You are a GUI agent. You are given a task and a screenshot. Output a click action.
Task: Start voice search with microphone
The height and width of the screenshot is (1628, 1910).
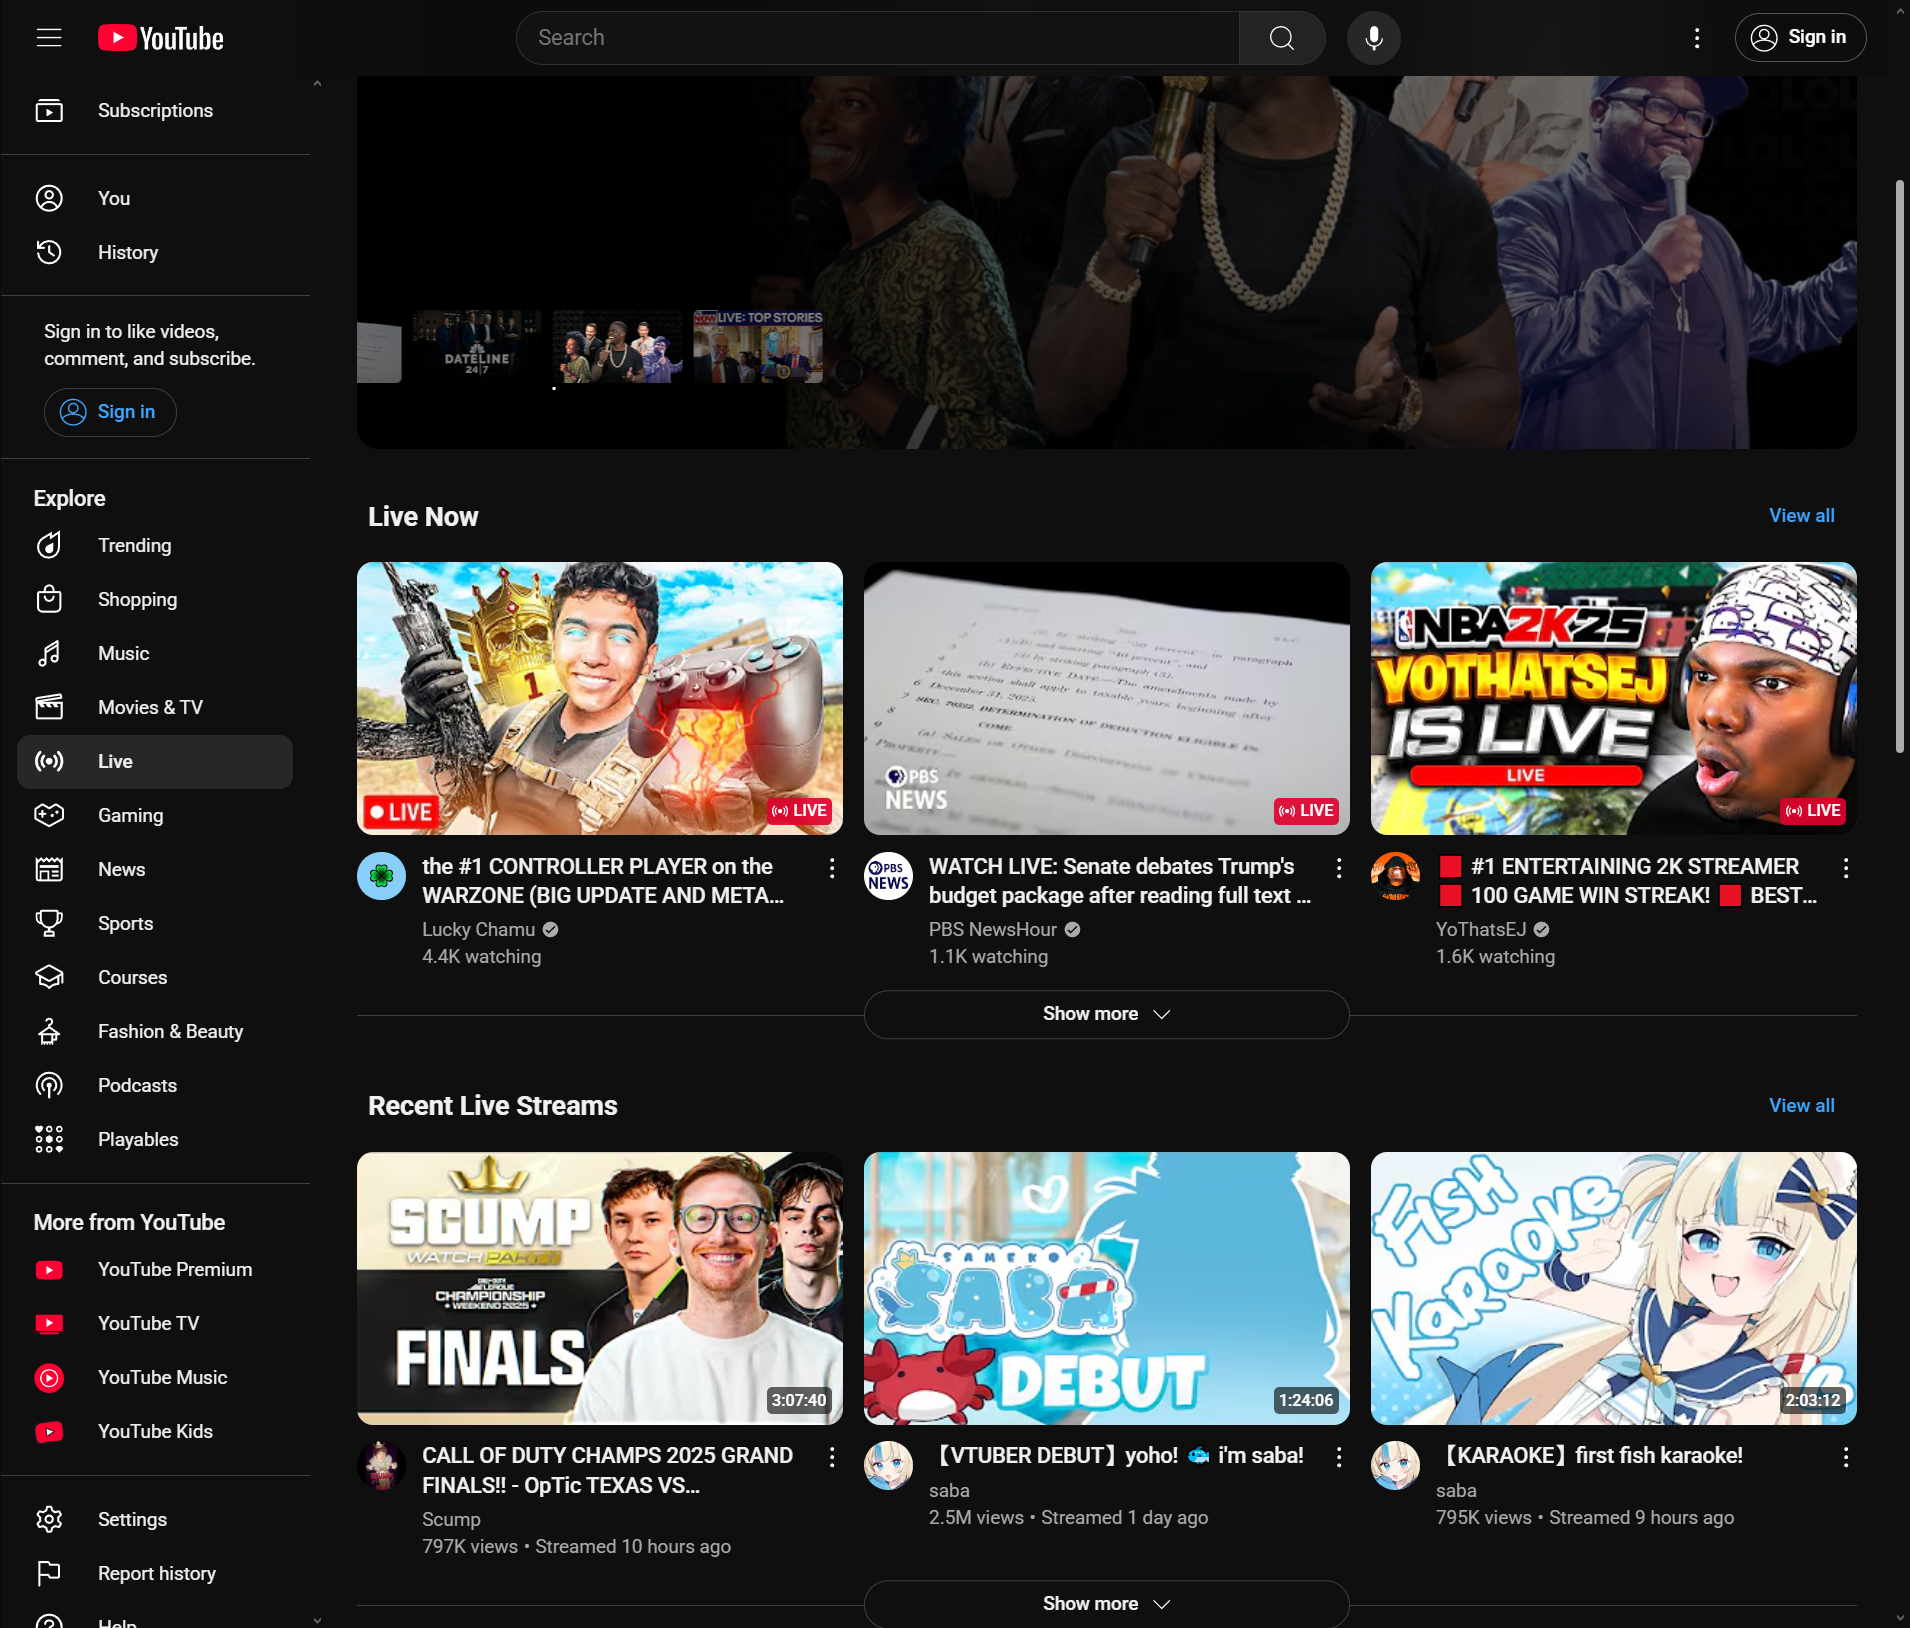pos(1374,38)
